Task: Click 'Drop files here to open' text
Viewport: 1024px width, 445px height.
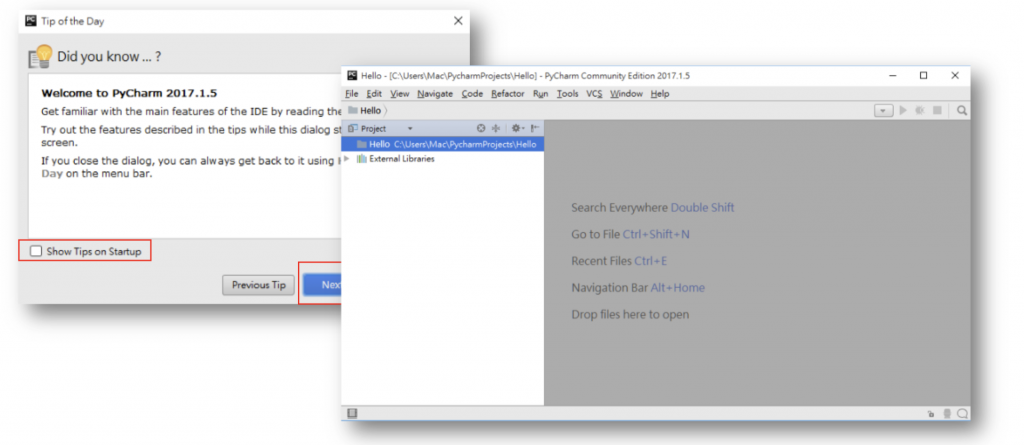Action: coord(630,314)
